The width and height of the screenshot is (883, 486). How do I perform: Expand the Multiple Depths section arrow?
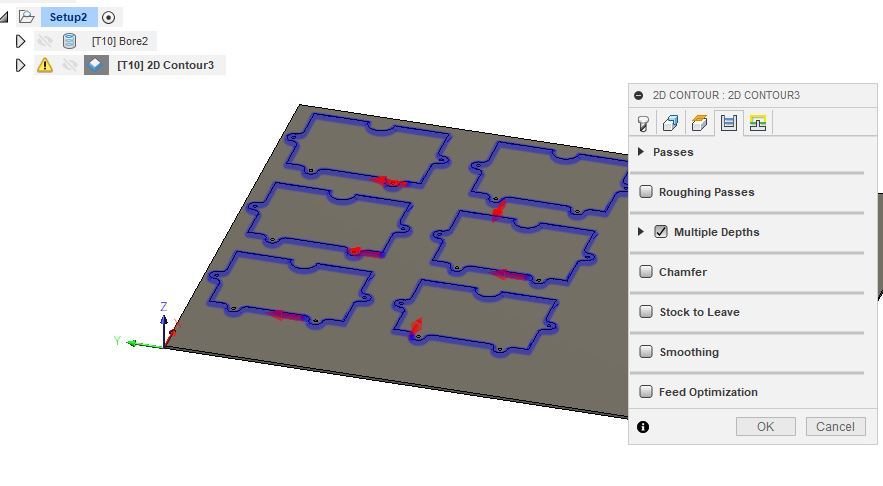point(641,231)
